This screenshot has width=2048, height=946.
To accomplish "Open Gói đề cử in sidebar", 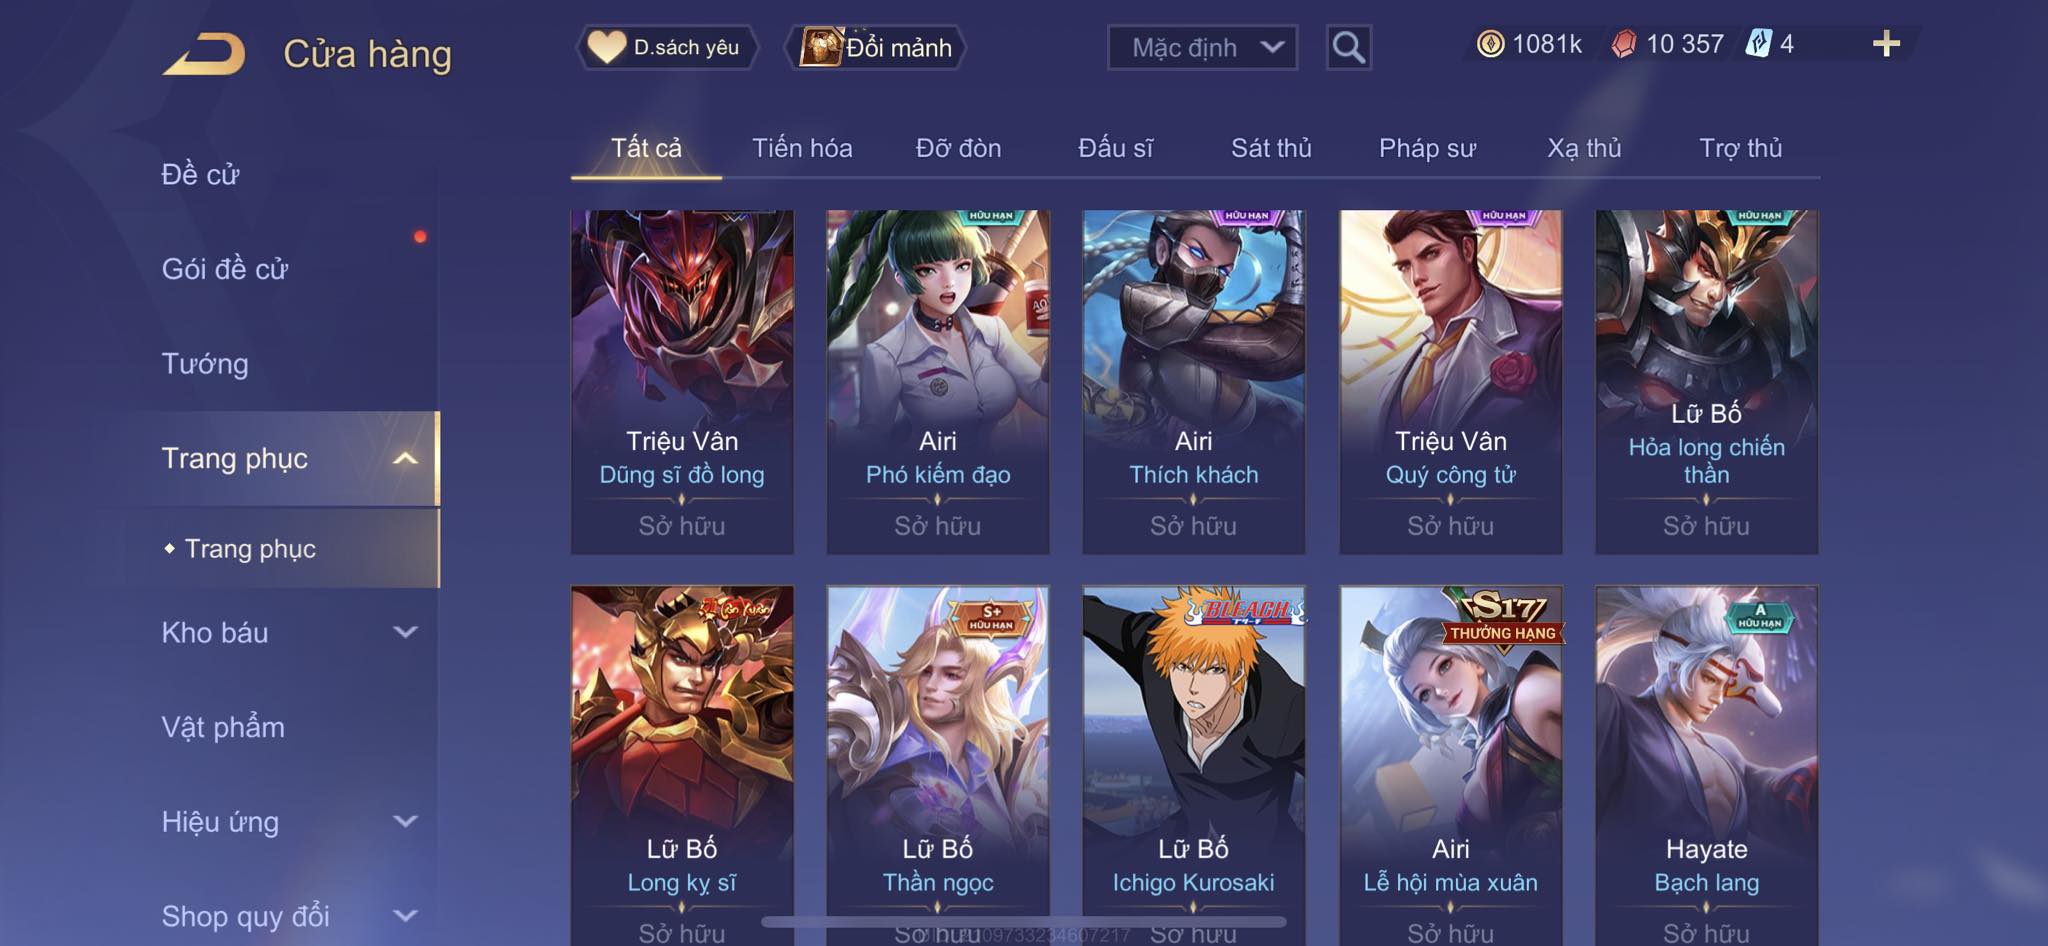I will click(x=225, y=269).
